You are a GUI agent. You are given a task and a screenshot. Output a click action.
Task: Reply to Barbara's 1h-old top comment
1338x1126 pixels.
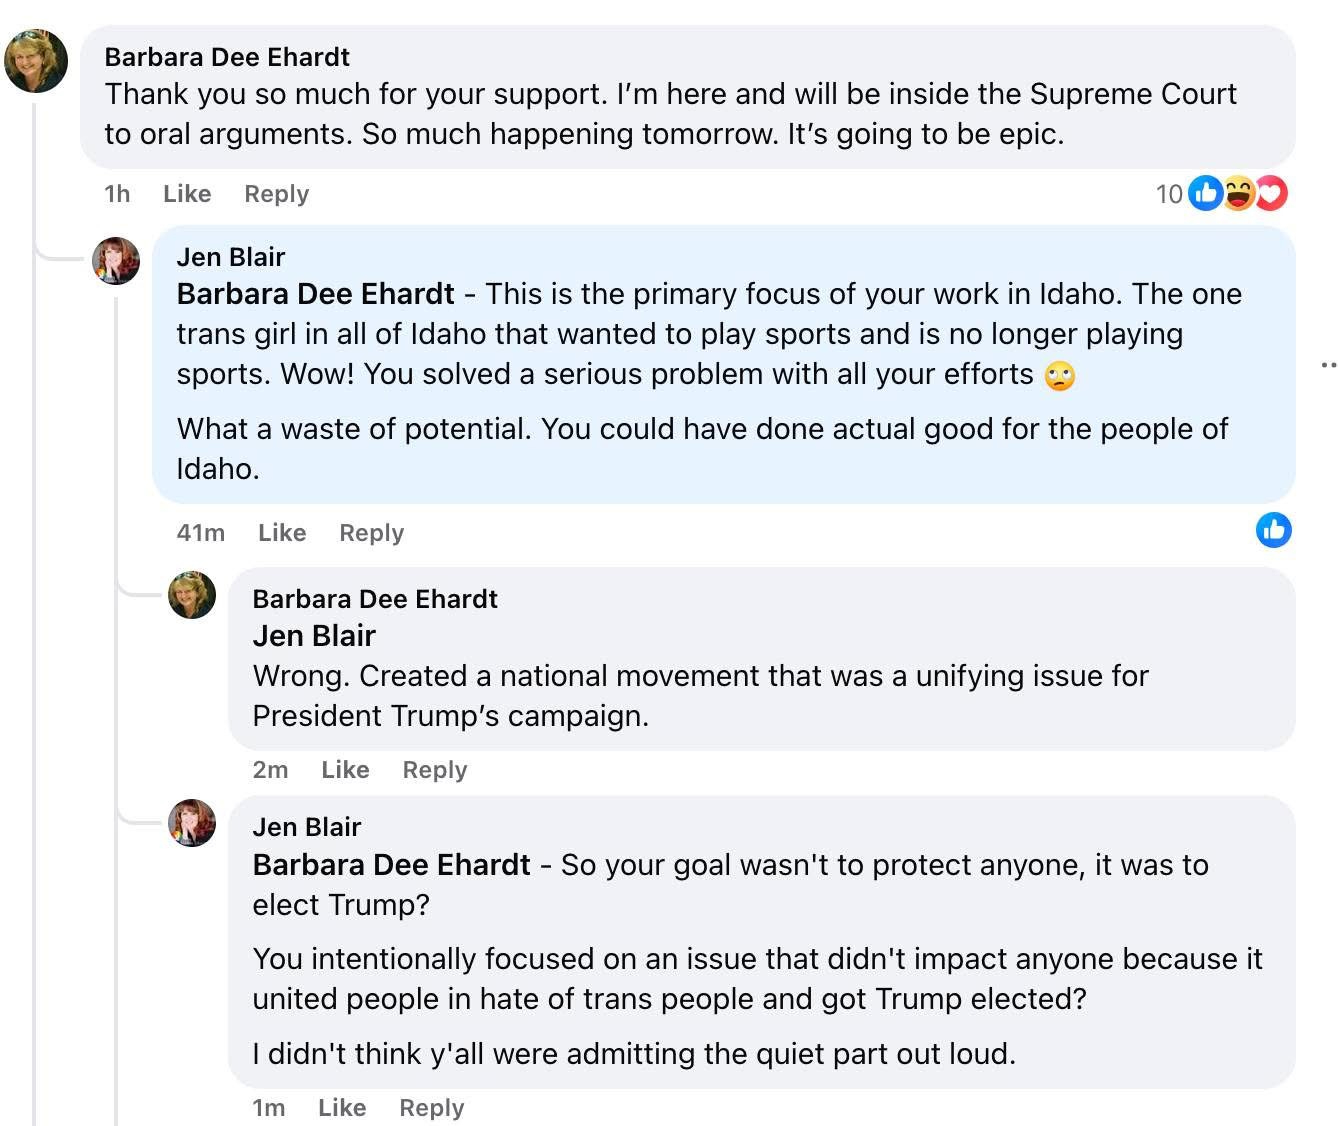[276, 194]
